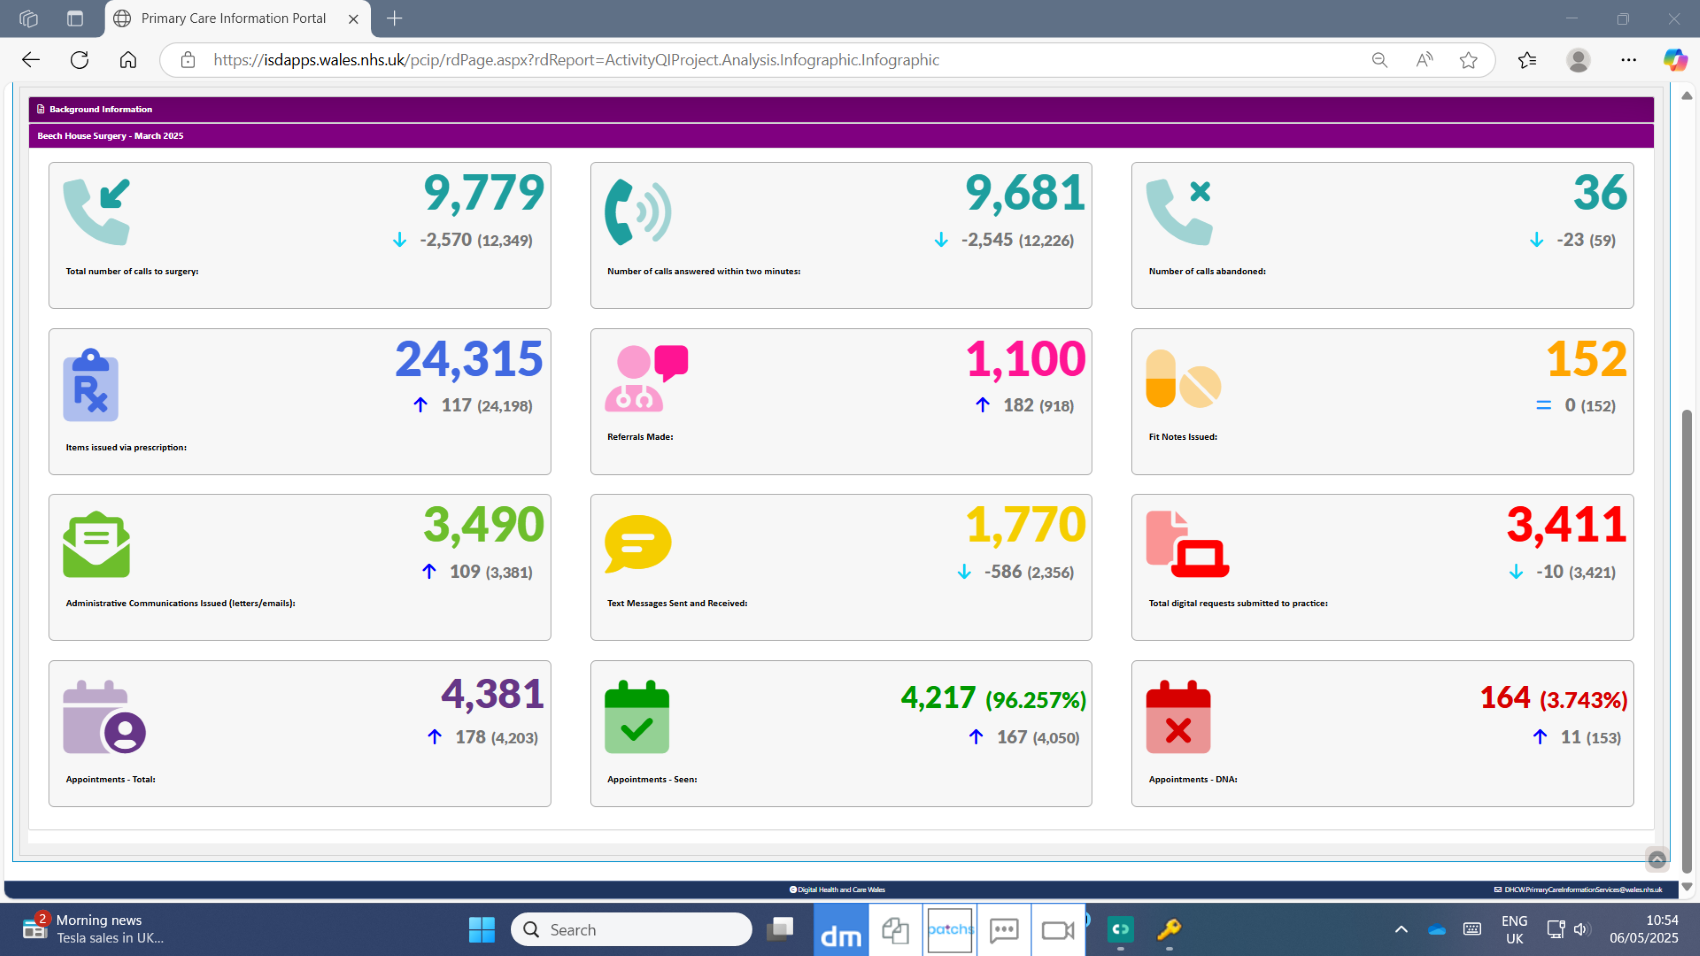Click the prescription clipboard Rx icon
The height and width of the screenshot is (956, 1700).
tap(91, 386)
